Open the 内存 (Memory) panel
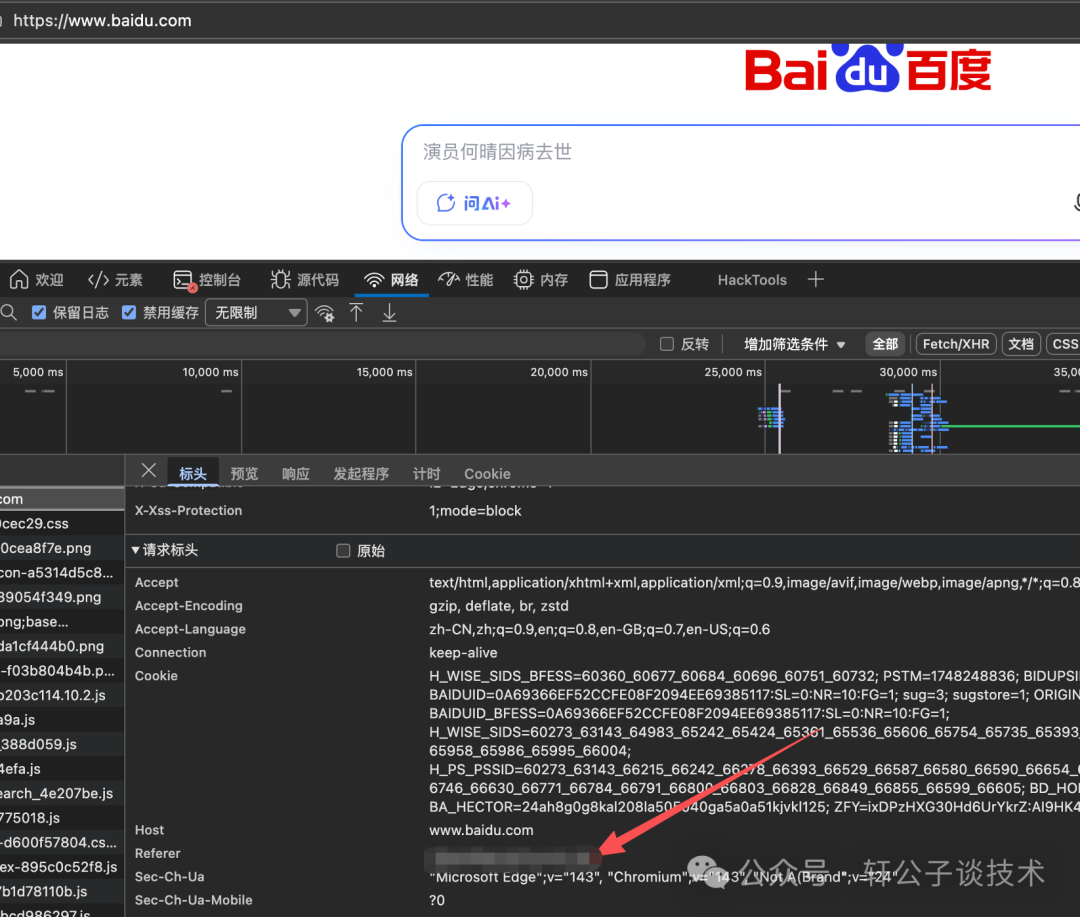Image resolution: width=1080 pixels, height=917 pixels. [540, 280]
